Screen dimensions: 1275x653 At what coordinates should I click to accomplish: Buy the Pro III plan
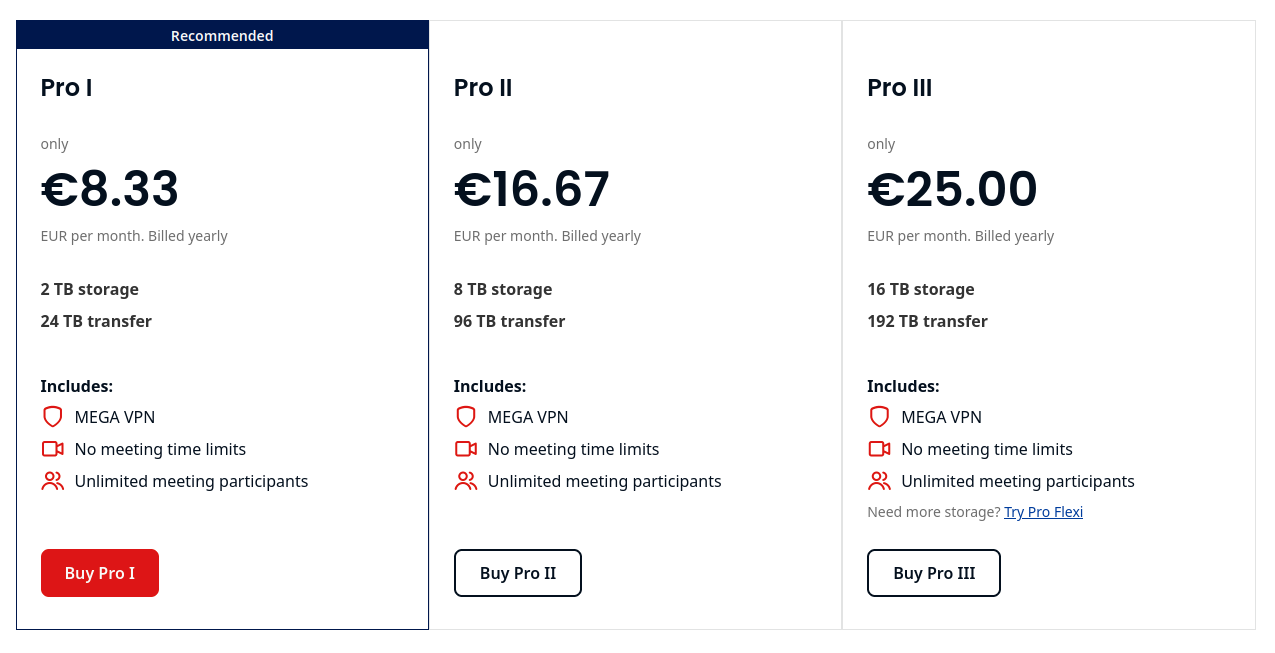click(934, 573)
